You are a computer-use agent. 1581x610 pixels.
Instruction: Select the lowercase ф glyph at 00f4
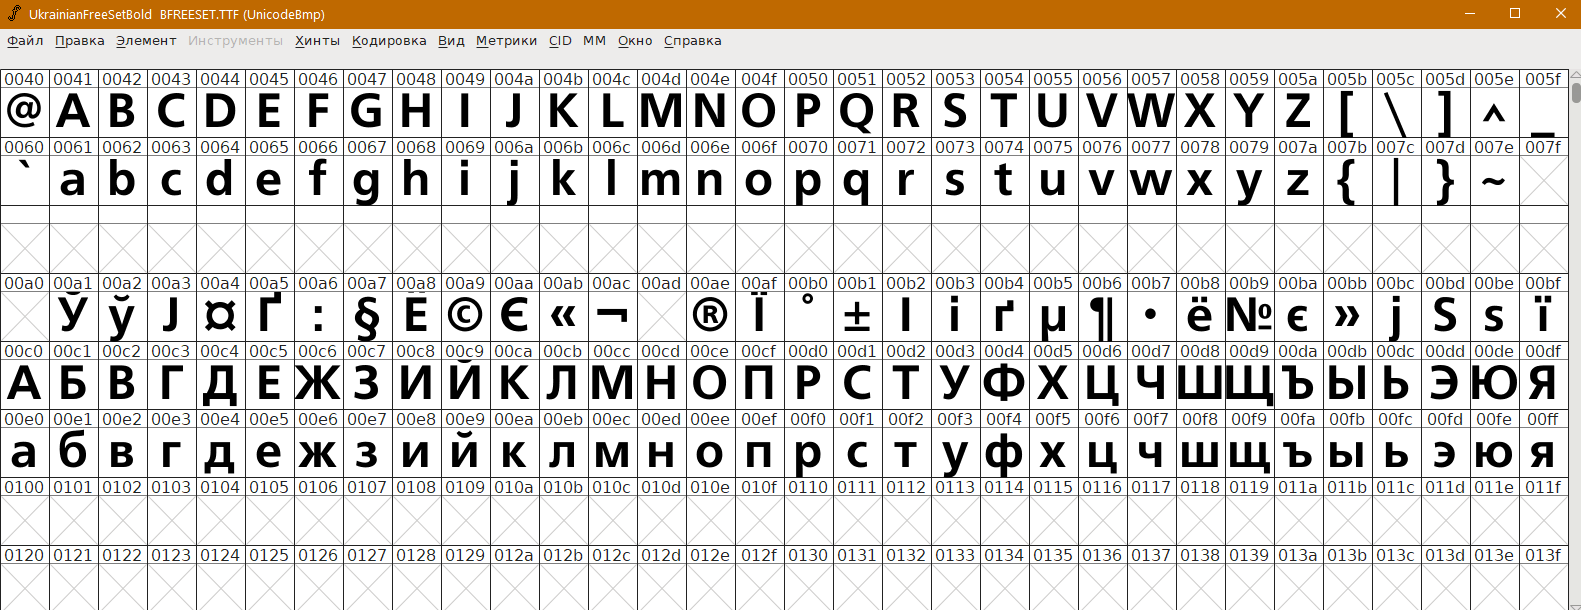click(x=1004, y=452)
